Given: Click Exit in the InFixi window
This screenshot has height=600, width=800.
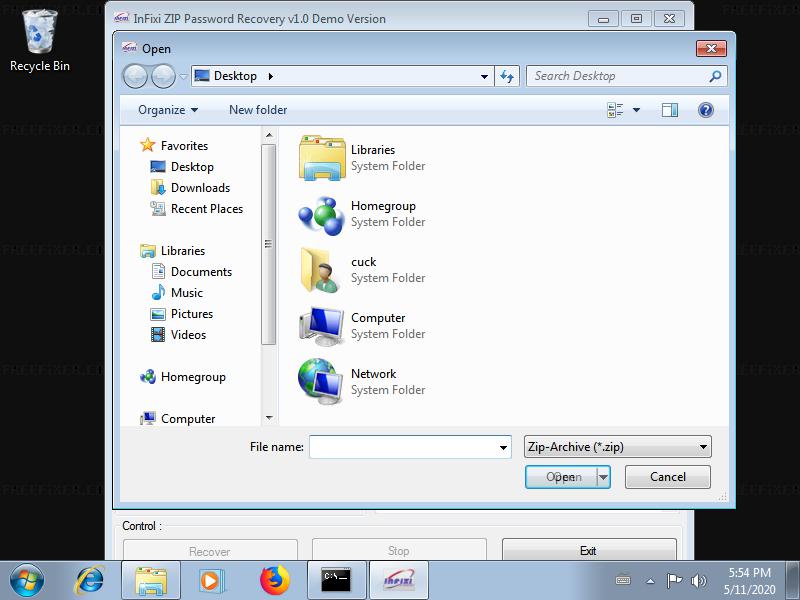Looking at the screenshot, I should coord(589,551).
